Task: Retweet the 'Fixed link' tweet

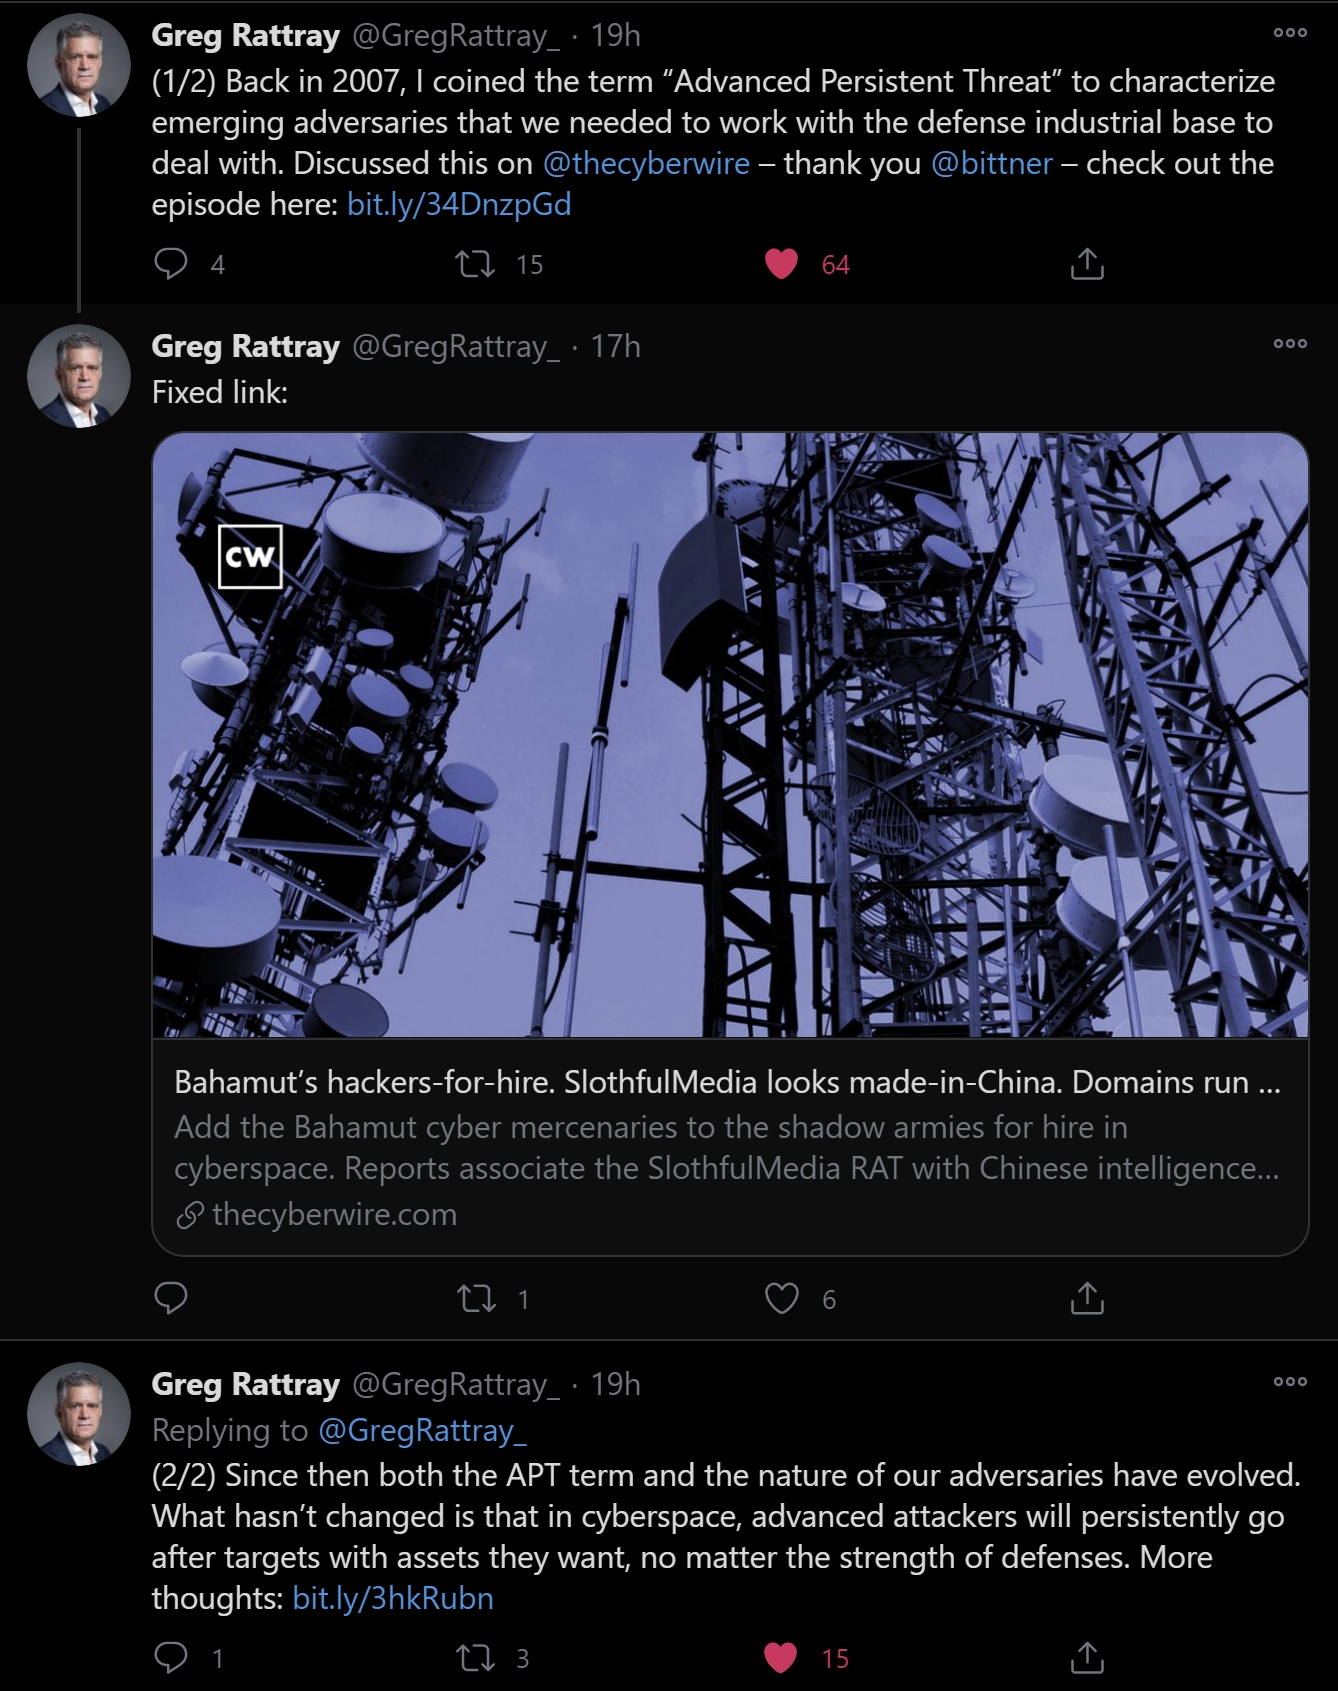Action: click(x=475, y=1298)
